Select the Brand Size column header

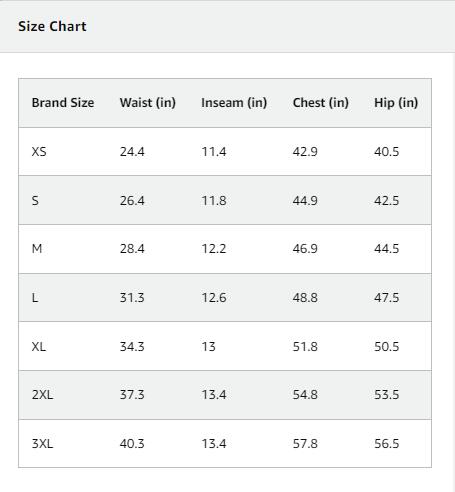coord(63,103)
